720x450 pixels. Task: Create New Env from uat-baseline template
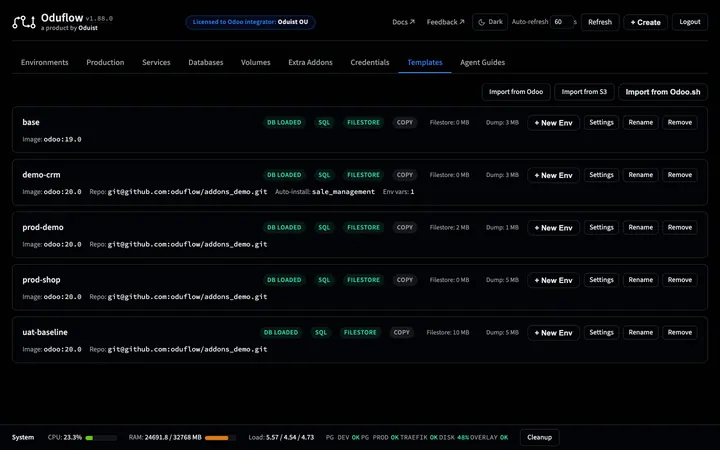pyautogui.click(x=553, y=332)
